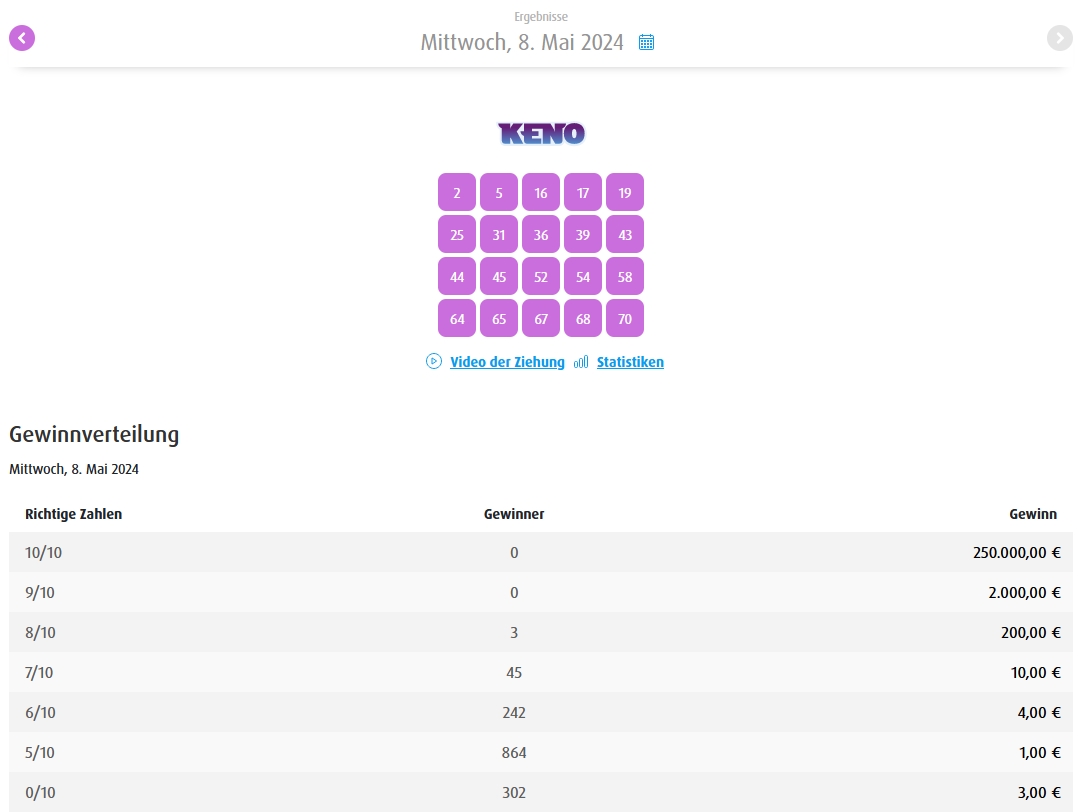Select drawn number ball 25

tap(457, 234)
